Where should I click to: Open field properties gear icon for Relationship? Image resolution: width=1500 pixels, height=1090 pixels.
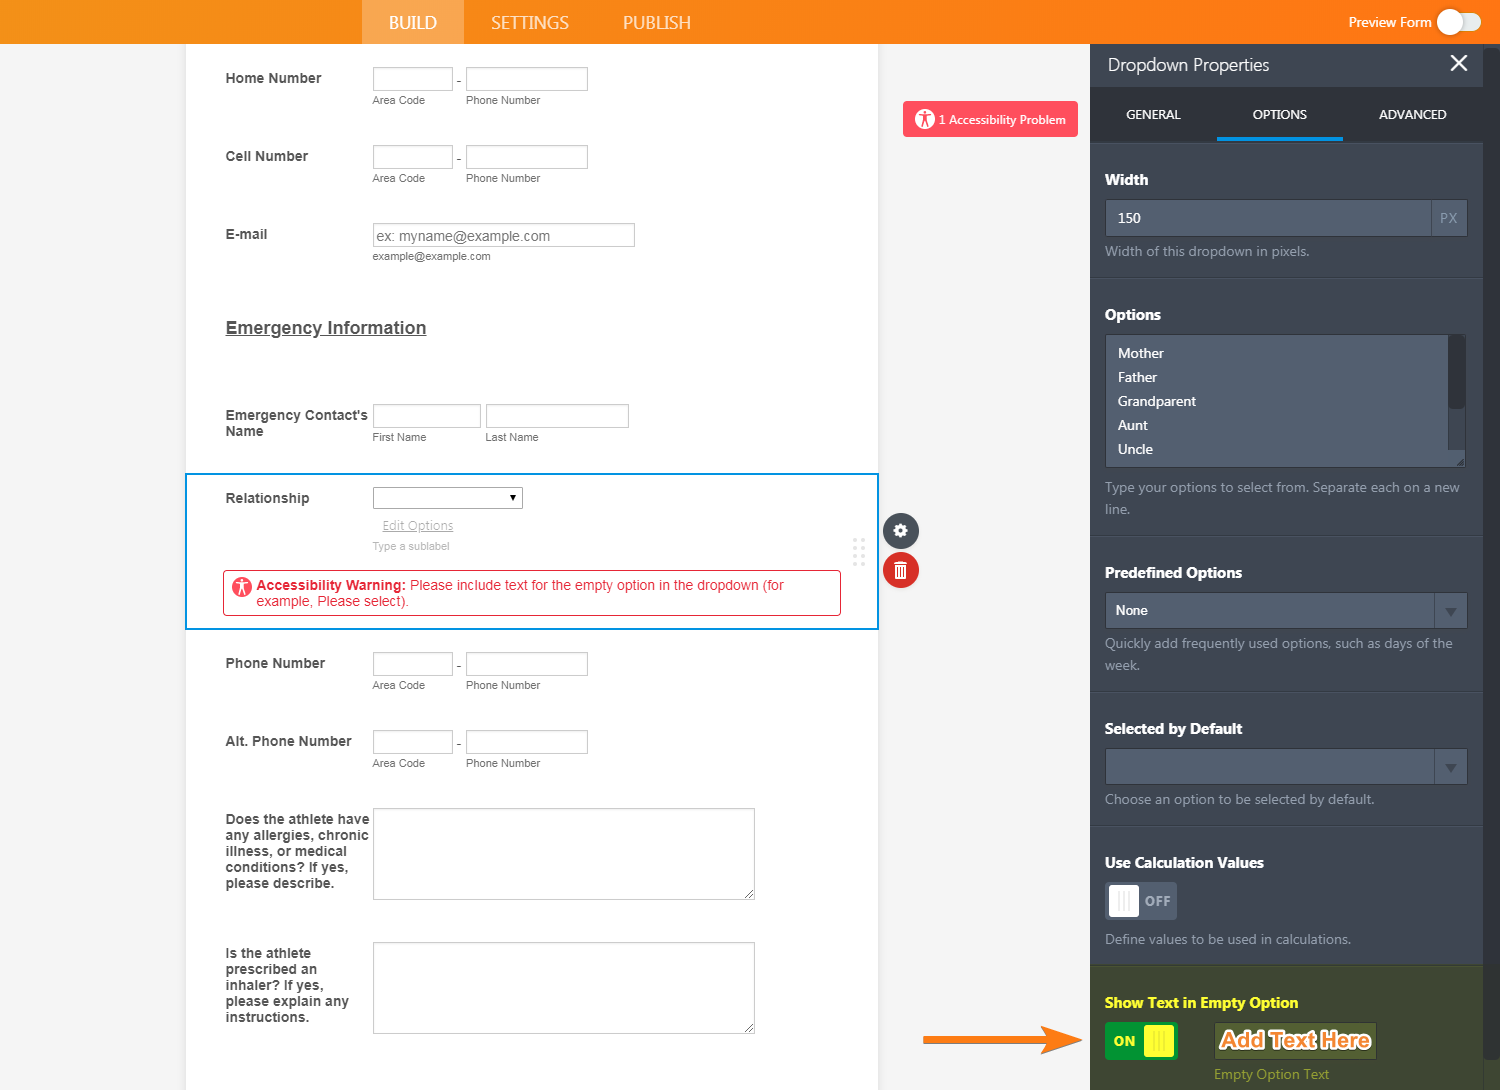(900, 531)
